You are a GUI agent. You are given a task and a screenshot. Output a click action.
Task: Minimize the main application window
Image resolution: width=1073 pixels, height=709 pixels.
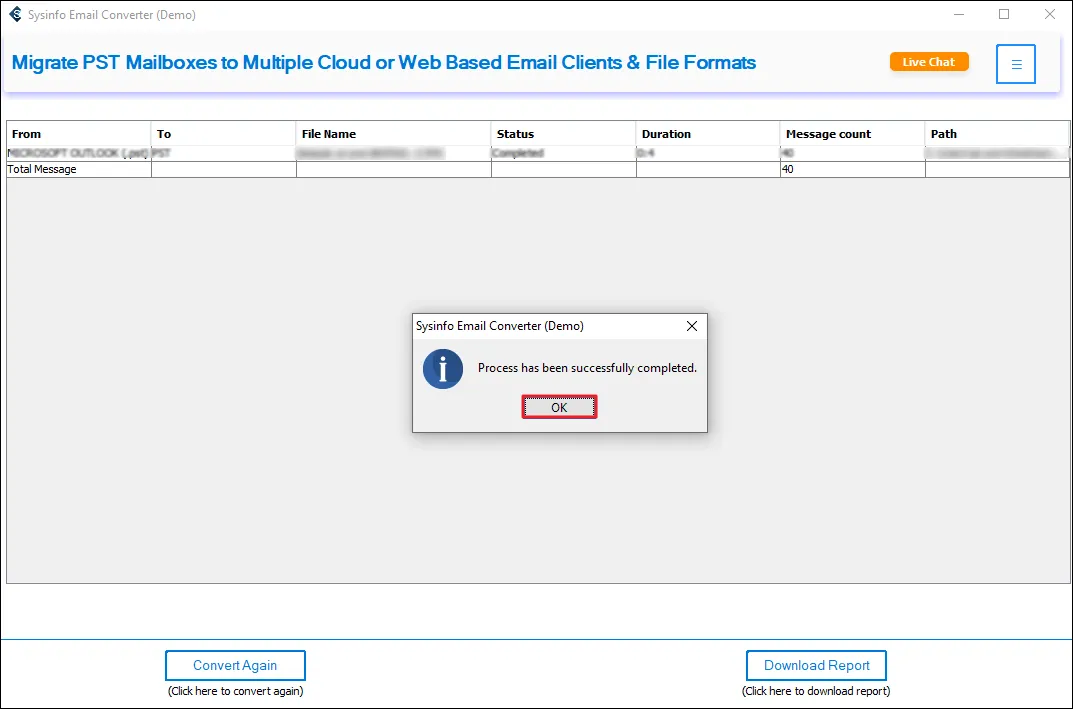click(x=958, y=14)
